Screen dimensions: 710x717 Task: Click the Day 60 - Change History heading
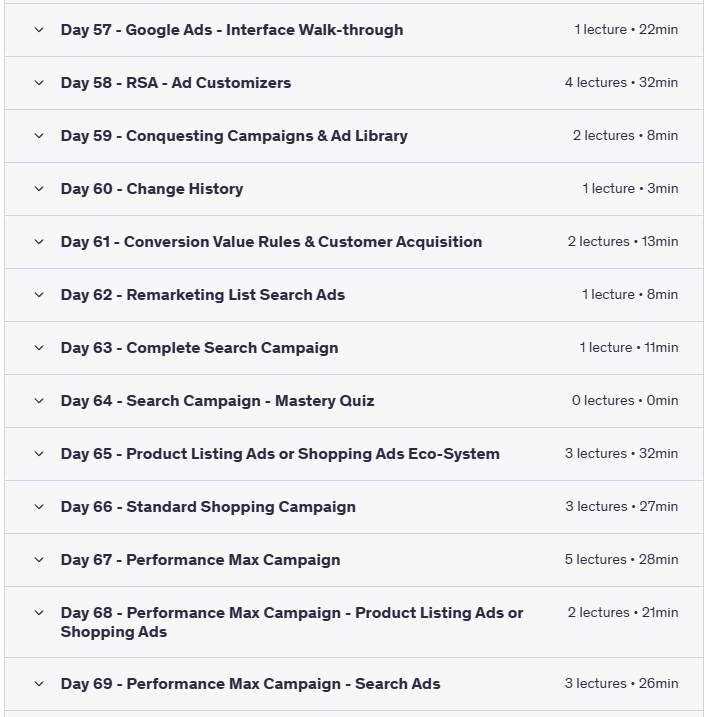pyautogui.click(x=152, y=189)
